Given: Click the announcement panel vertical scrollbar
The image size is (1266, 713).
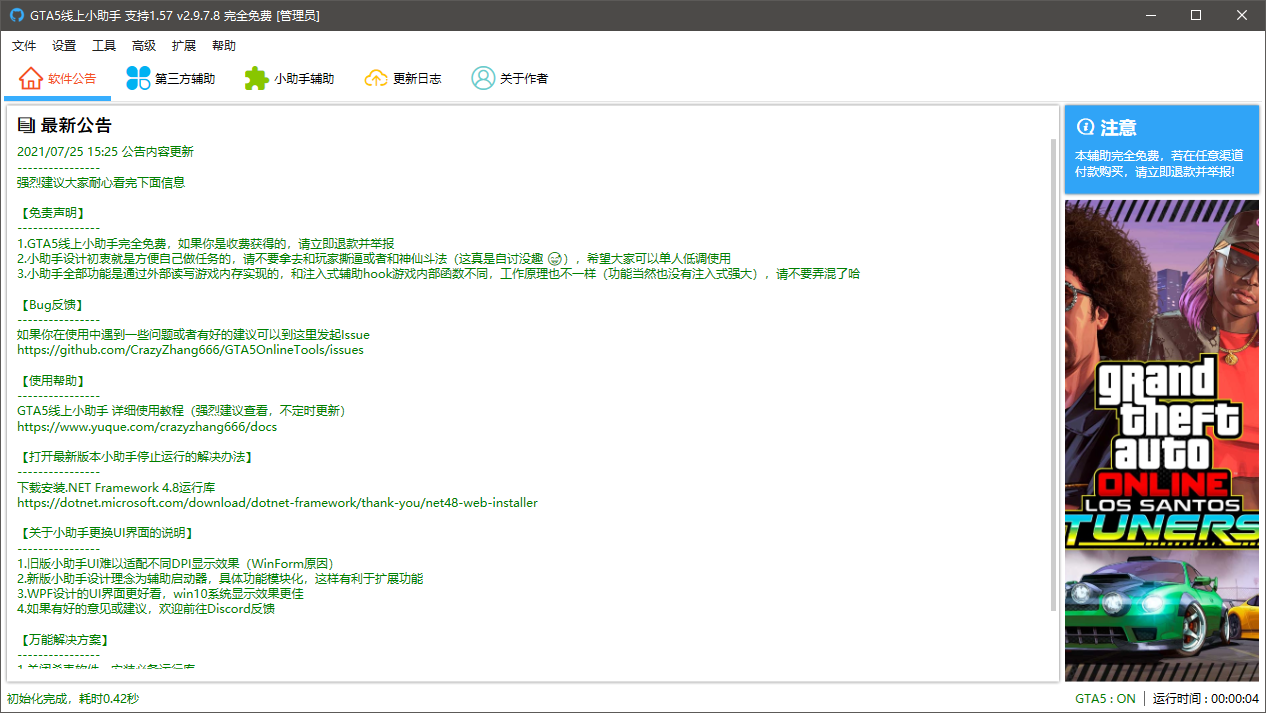Looking at the screenshot, I should 1052,375.
